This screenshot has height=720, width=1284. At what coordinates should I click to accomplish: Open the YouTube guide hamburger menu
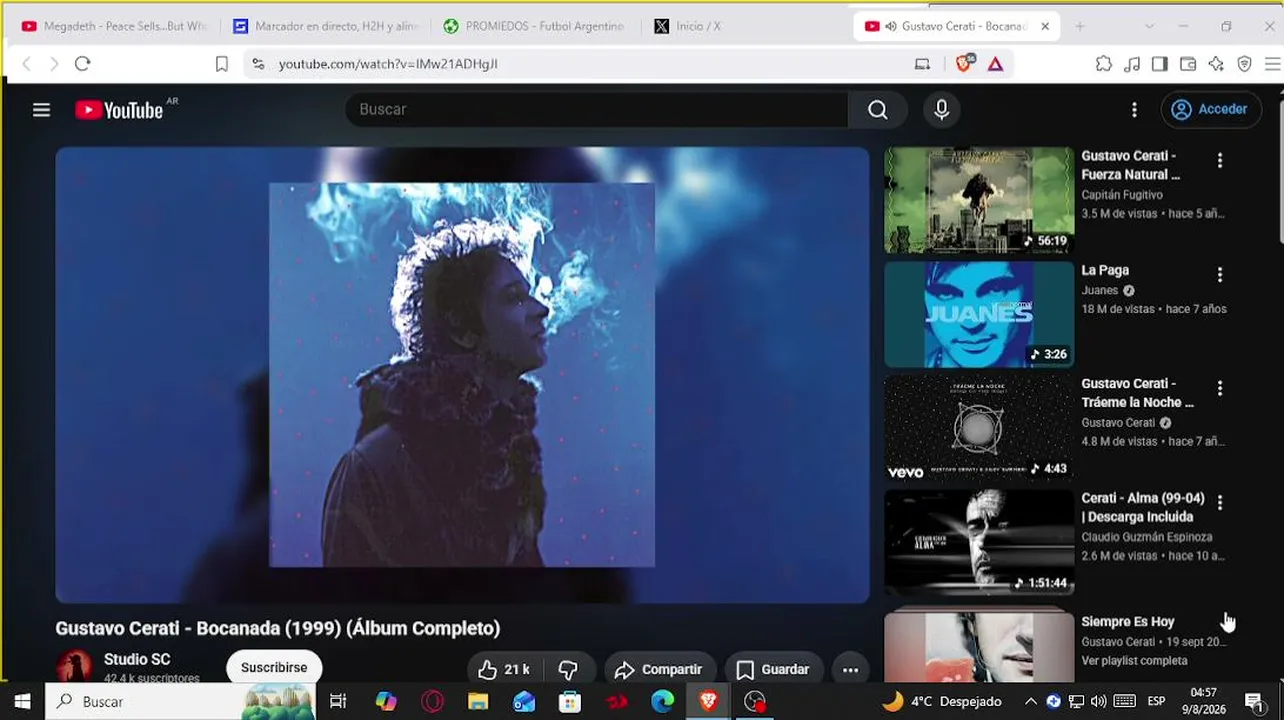coord(41,110)
